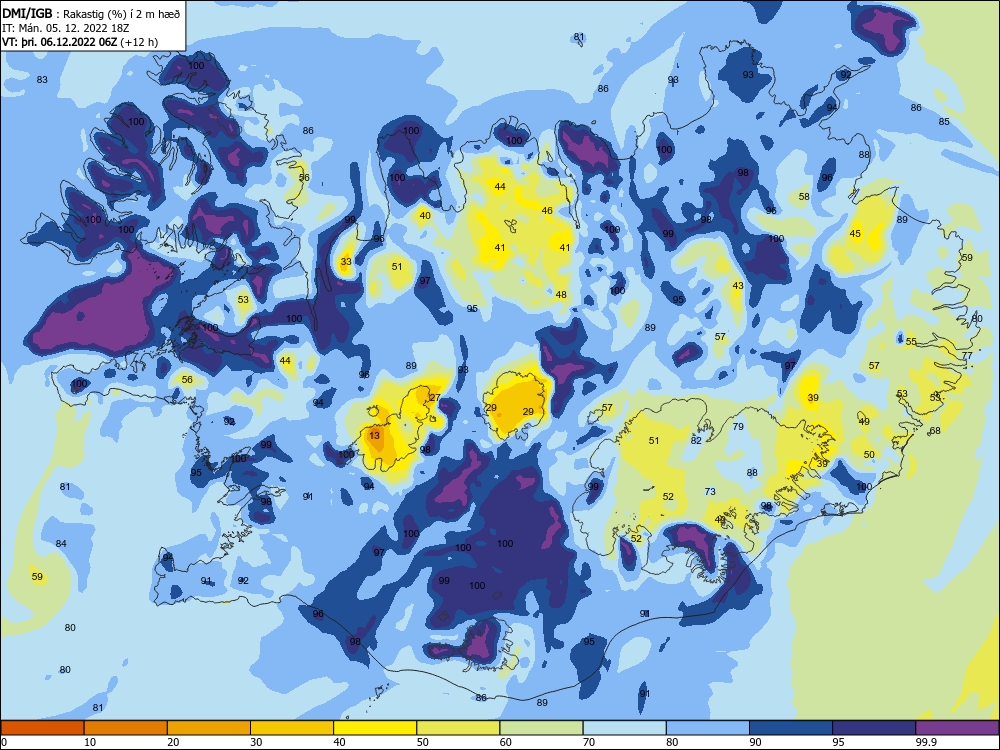Pick the 90–95 dark blue legend swatch
Screen dimensions: 1000x750
[791, 728]
